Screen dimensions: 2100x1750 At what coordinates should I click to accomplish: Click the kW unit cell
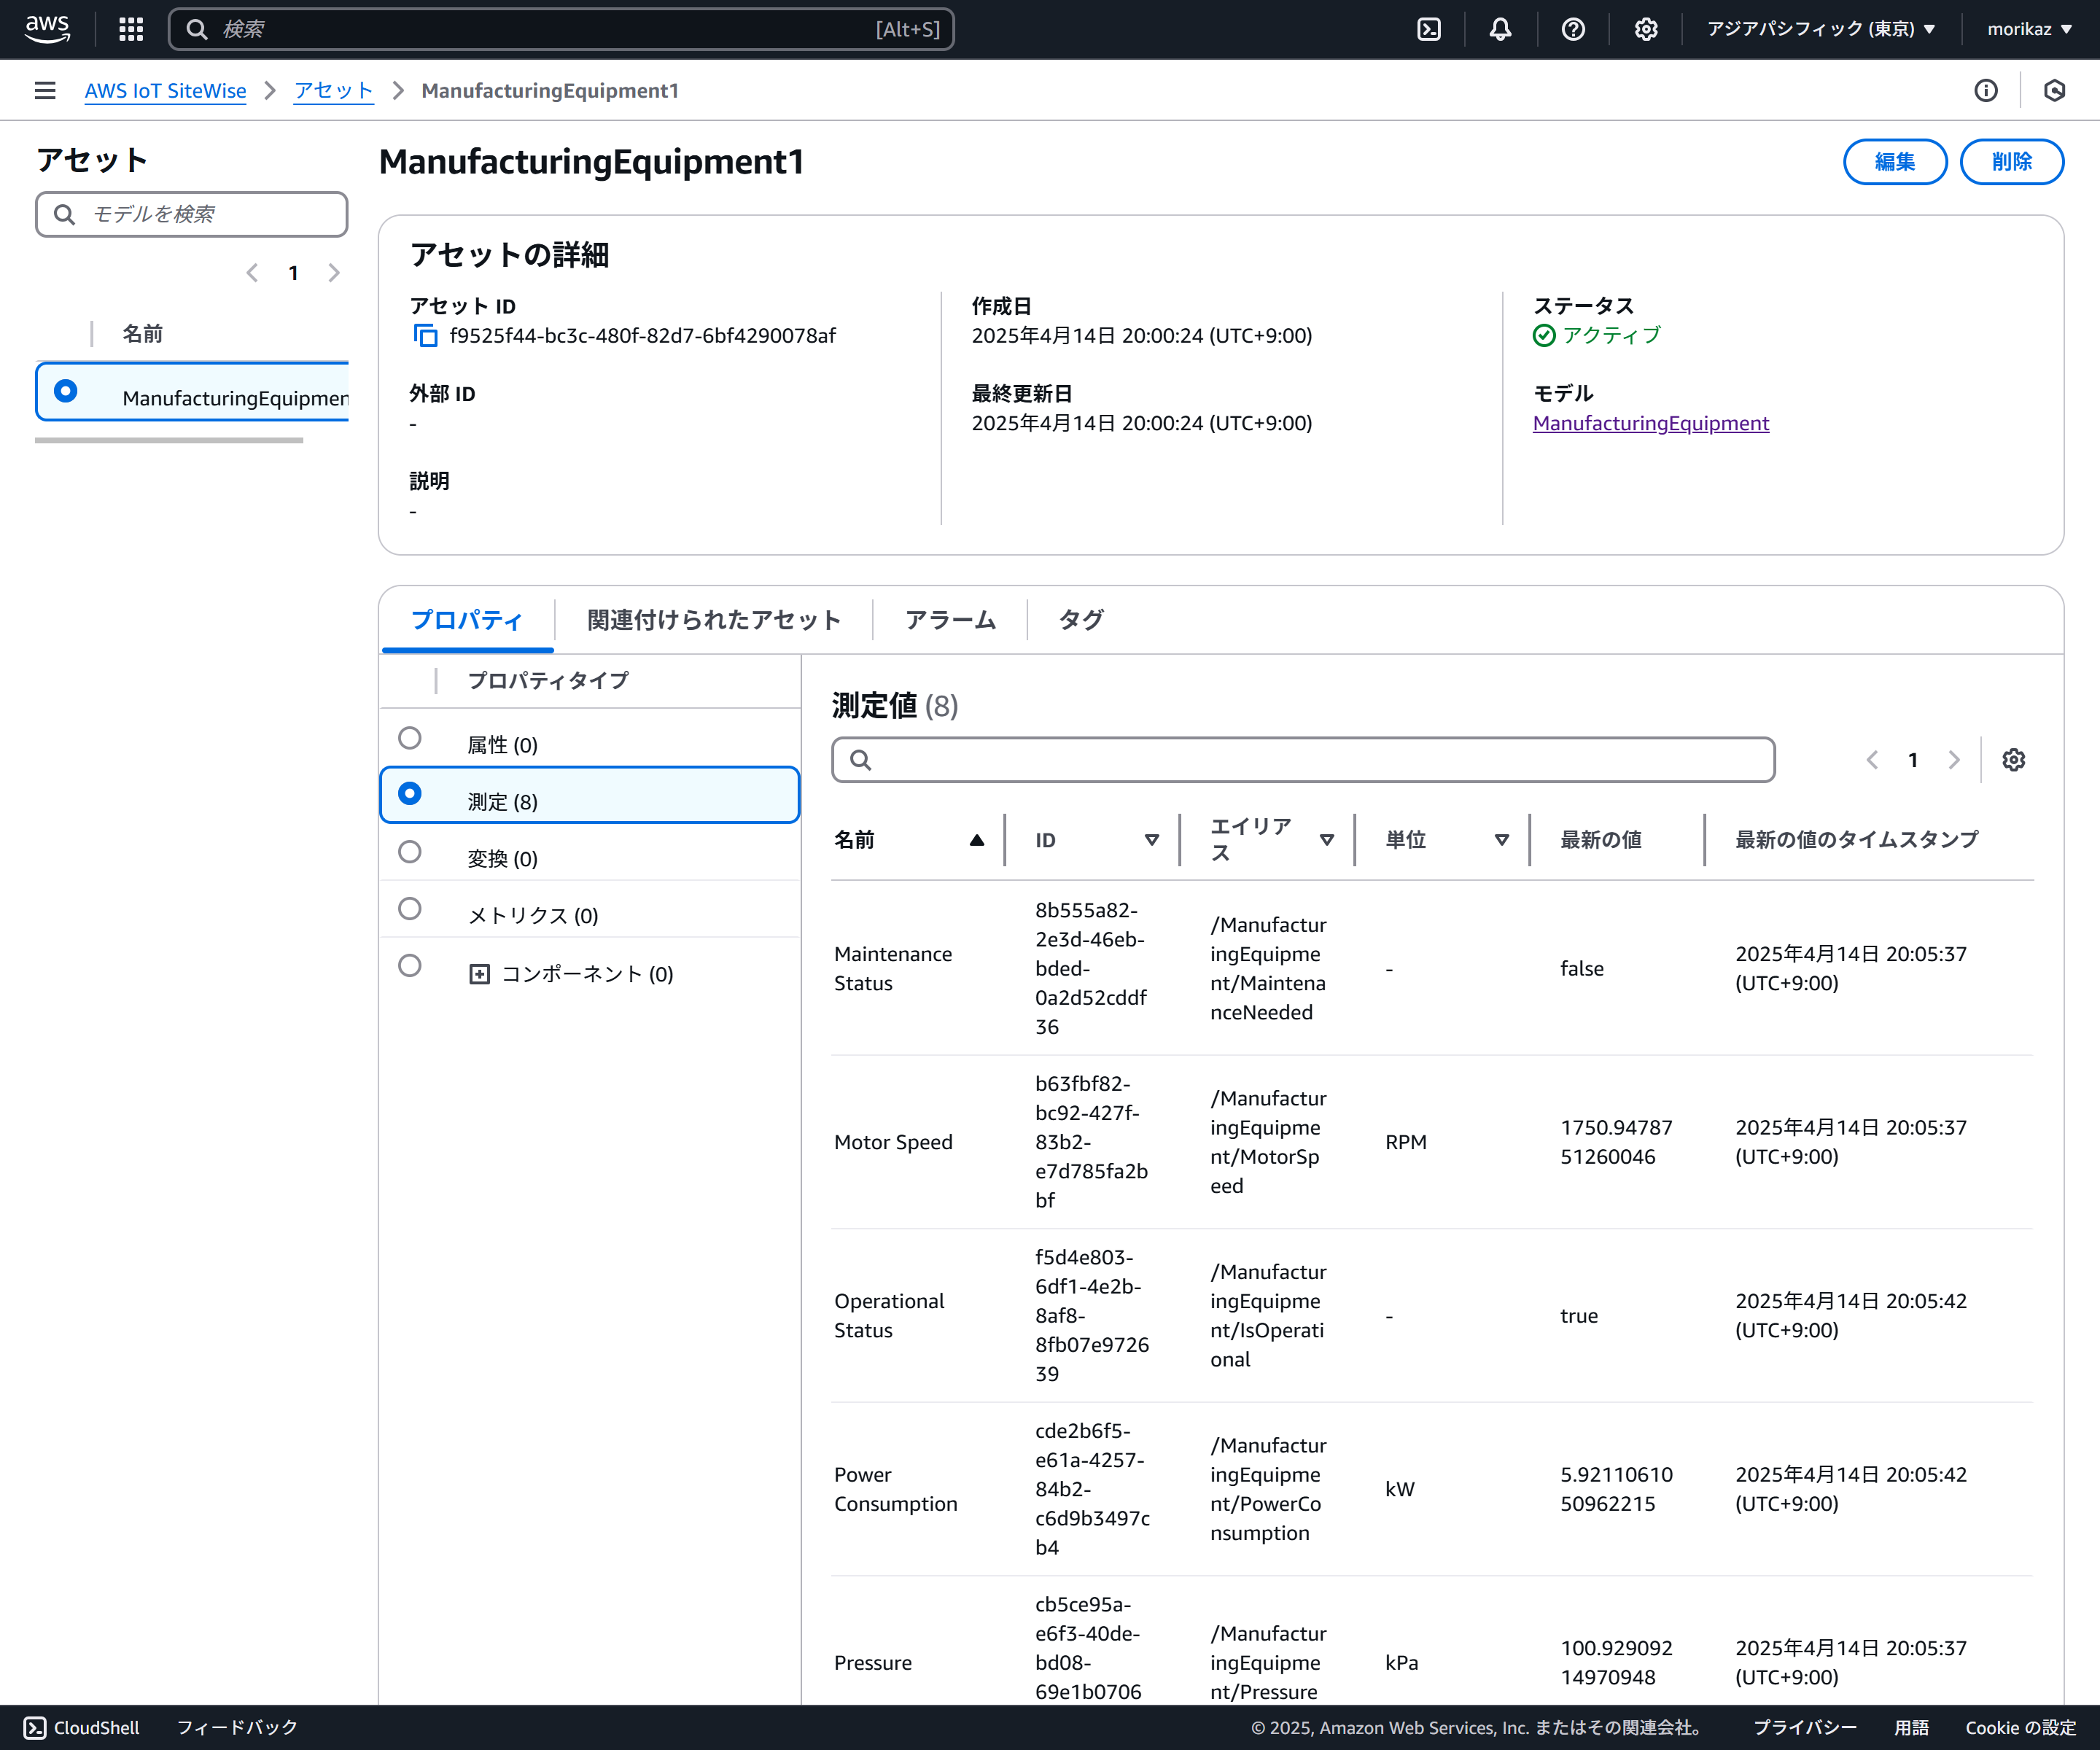[1399, 1490]
